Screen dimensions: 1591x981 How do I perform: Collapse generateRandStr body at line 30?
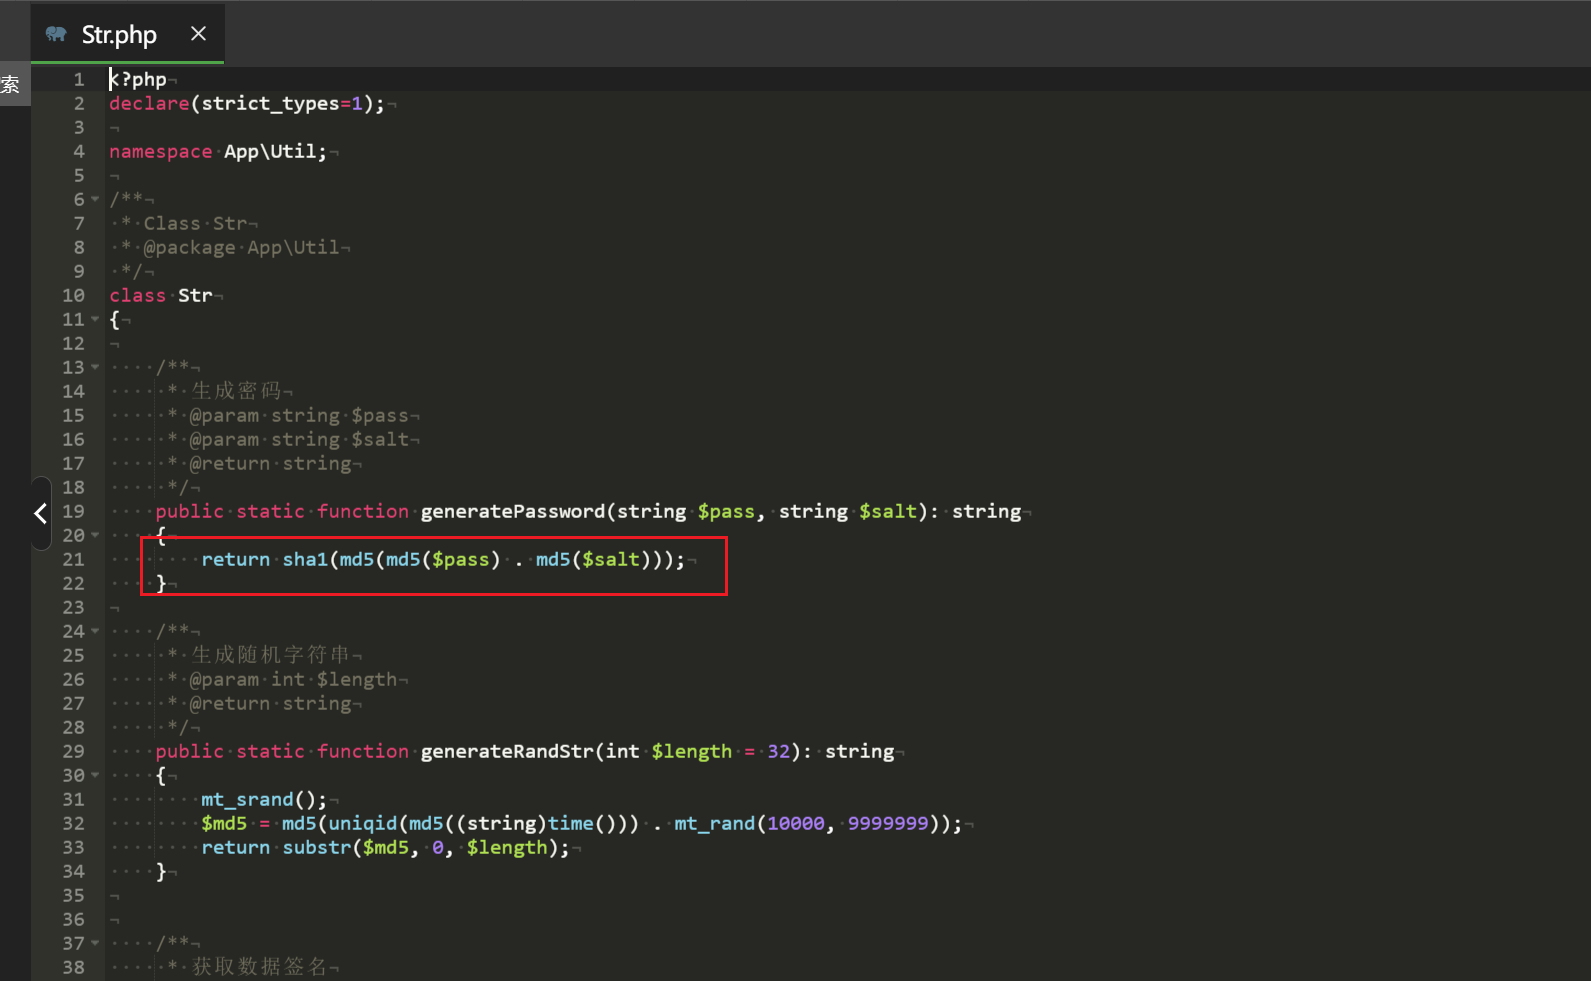coord(96,776)
